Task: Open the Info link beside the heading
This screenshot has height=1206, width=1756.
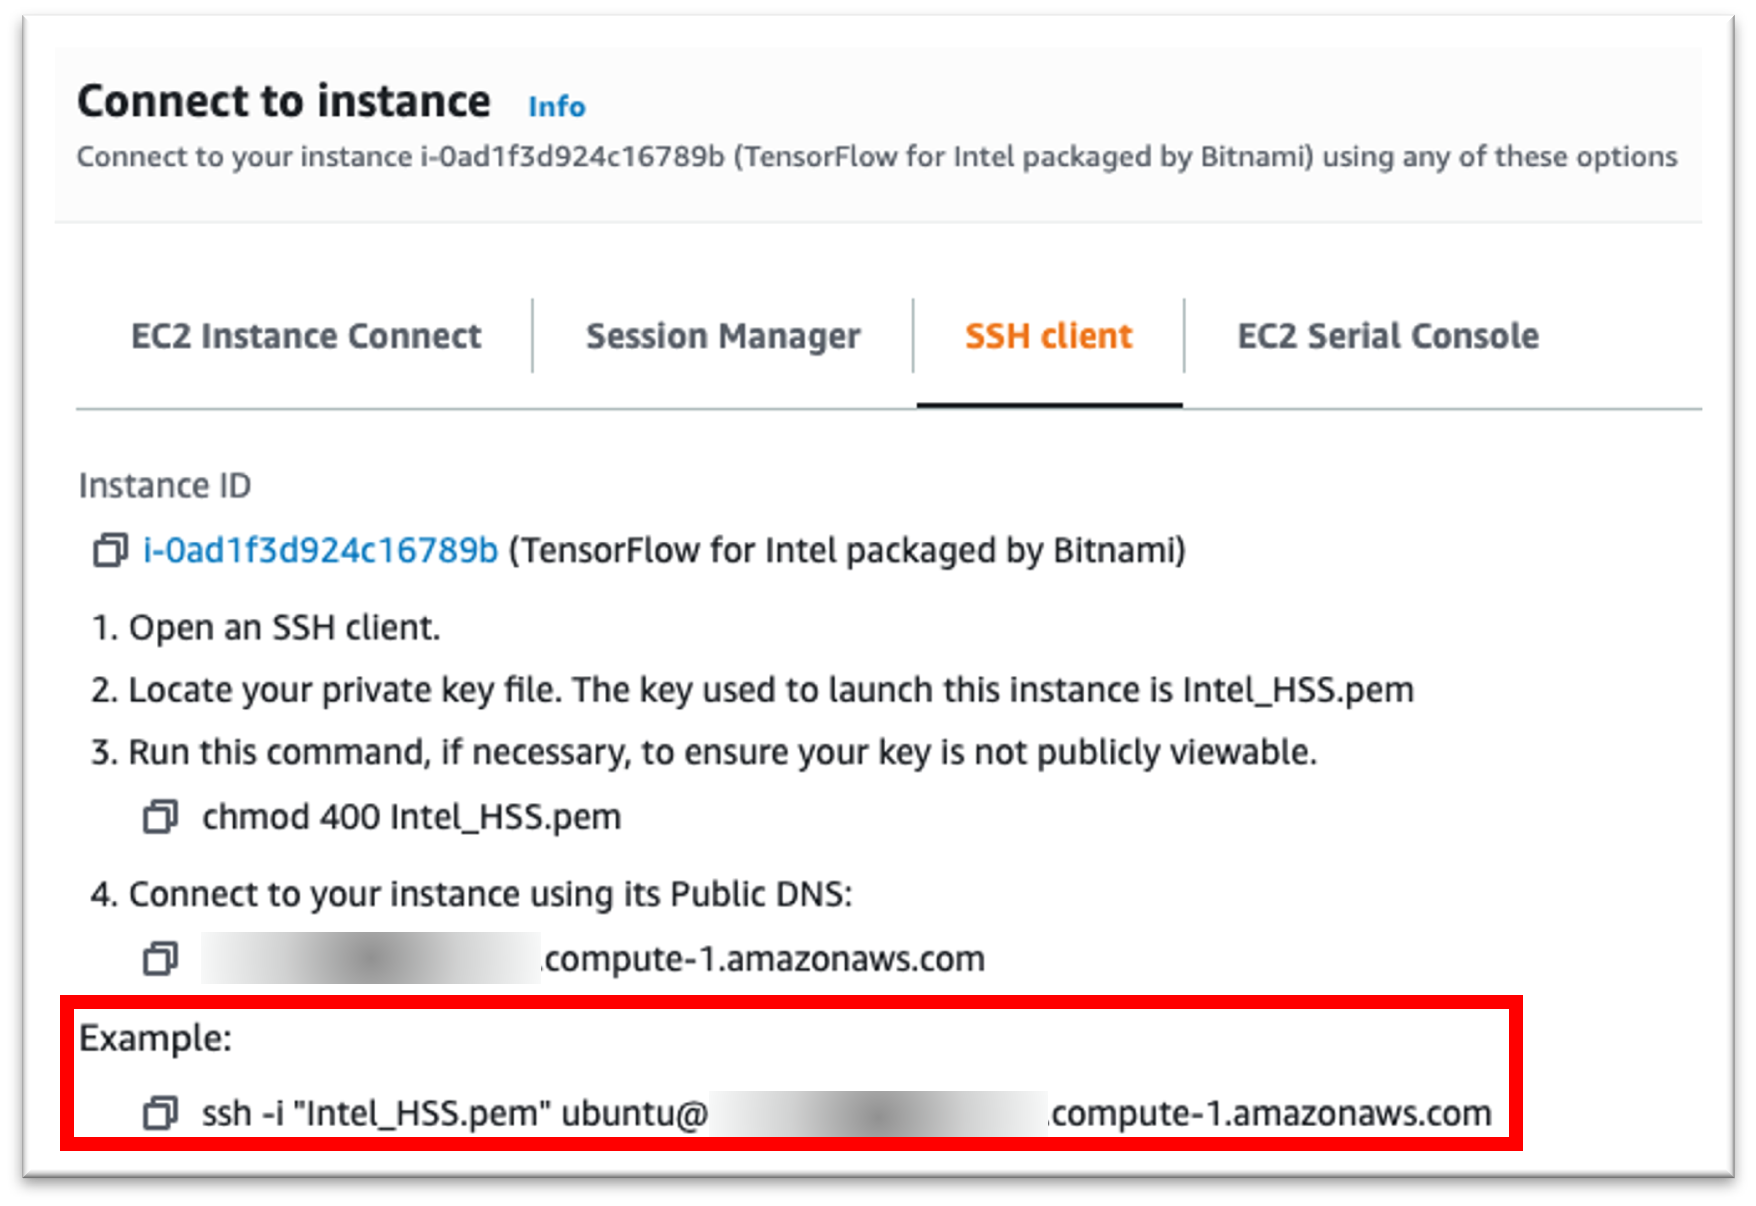Action: [556, 106]
